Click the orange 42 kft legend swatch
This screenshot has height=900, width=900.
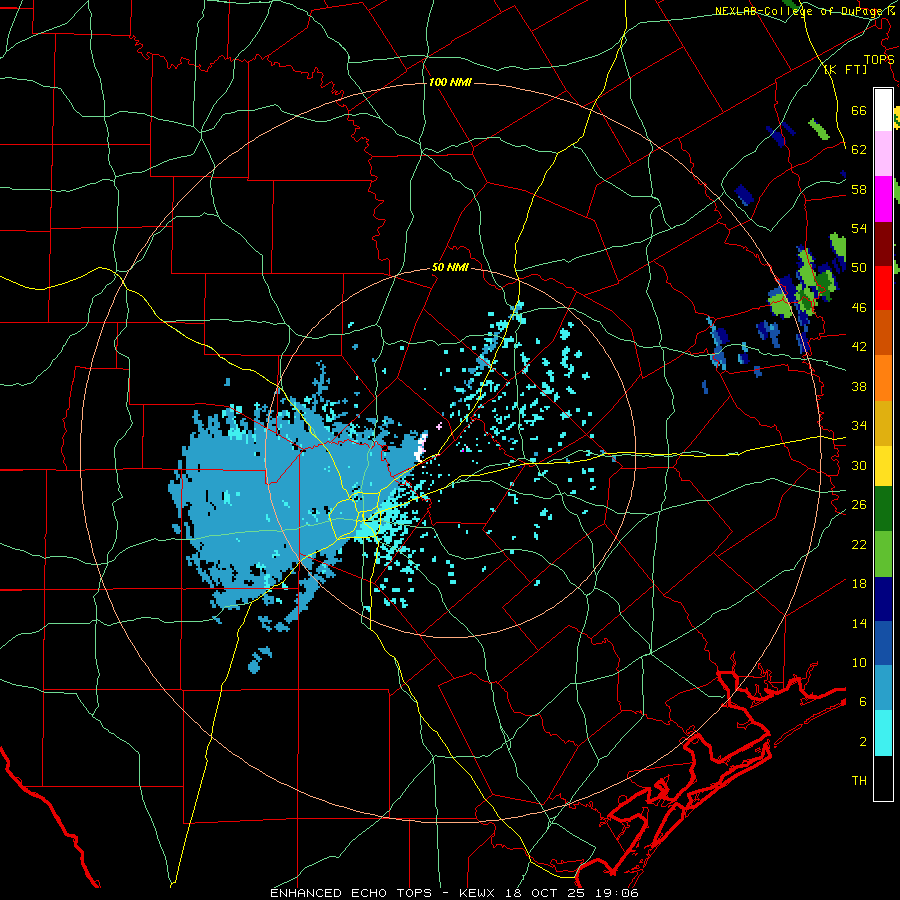click(883, 378)
